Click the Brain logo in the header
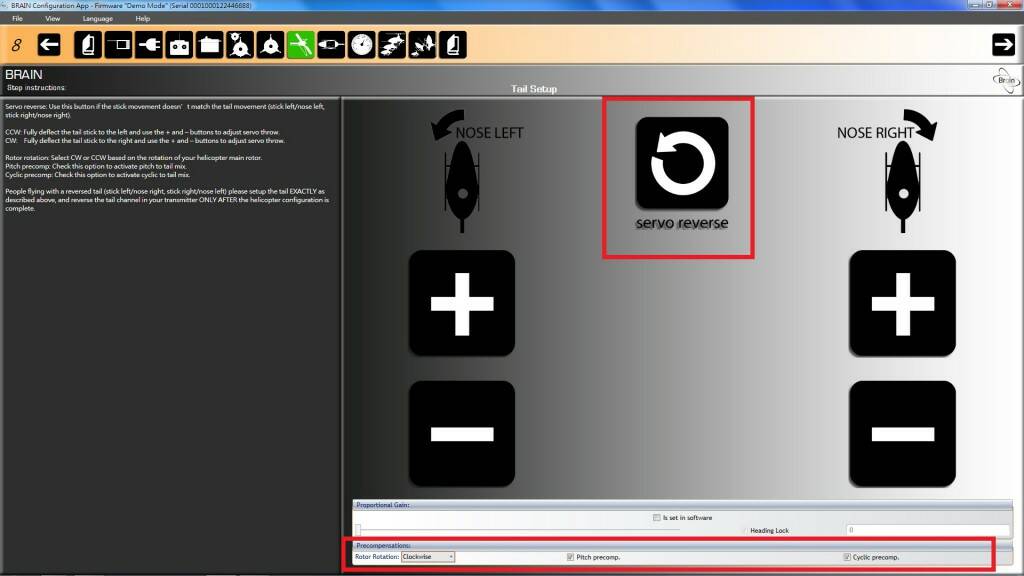This screenshot has height=576, width=1024. [1006, 80]
